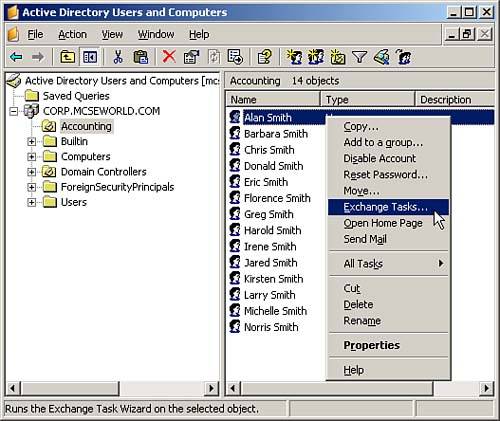Click the Back arrow toolbar icon
The width and height of the screenshot is (500, 421).
(x=16, y=57)
